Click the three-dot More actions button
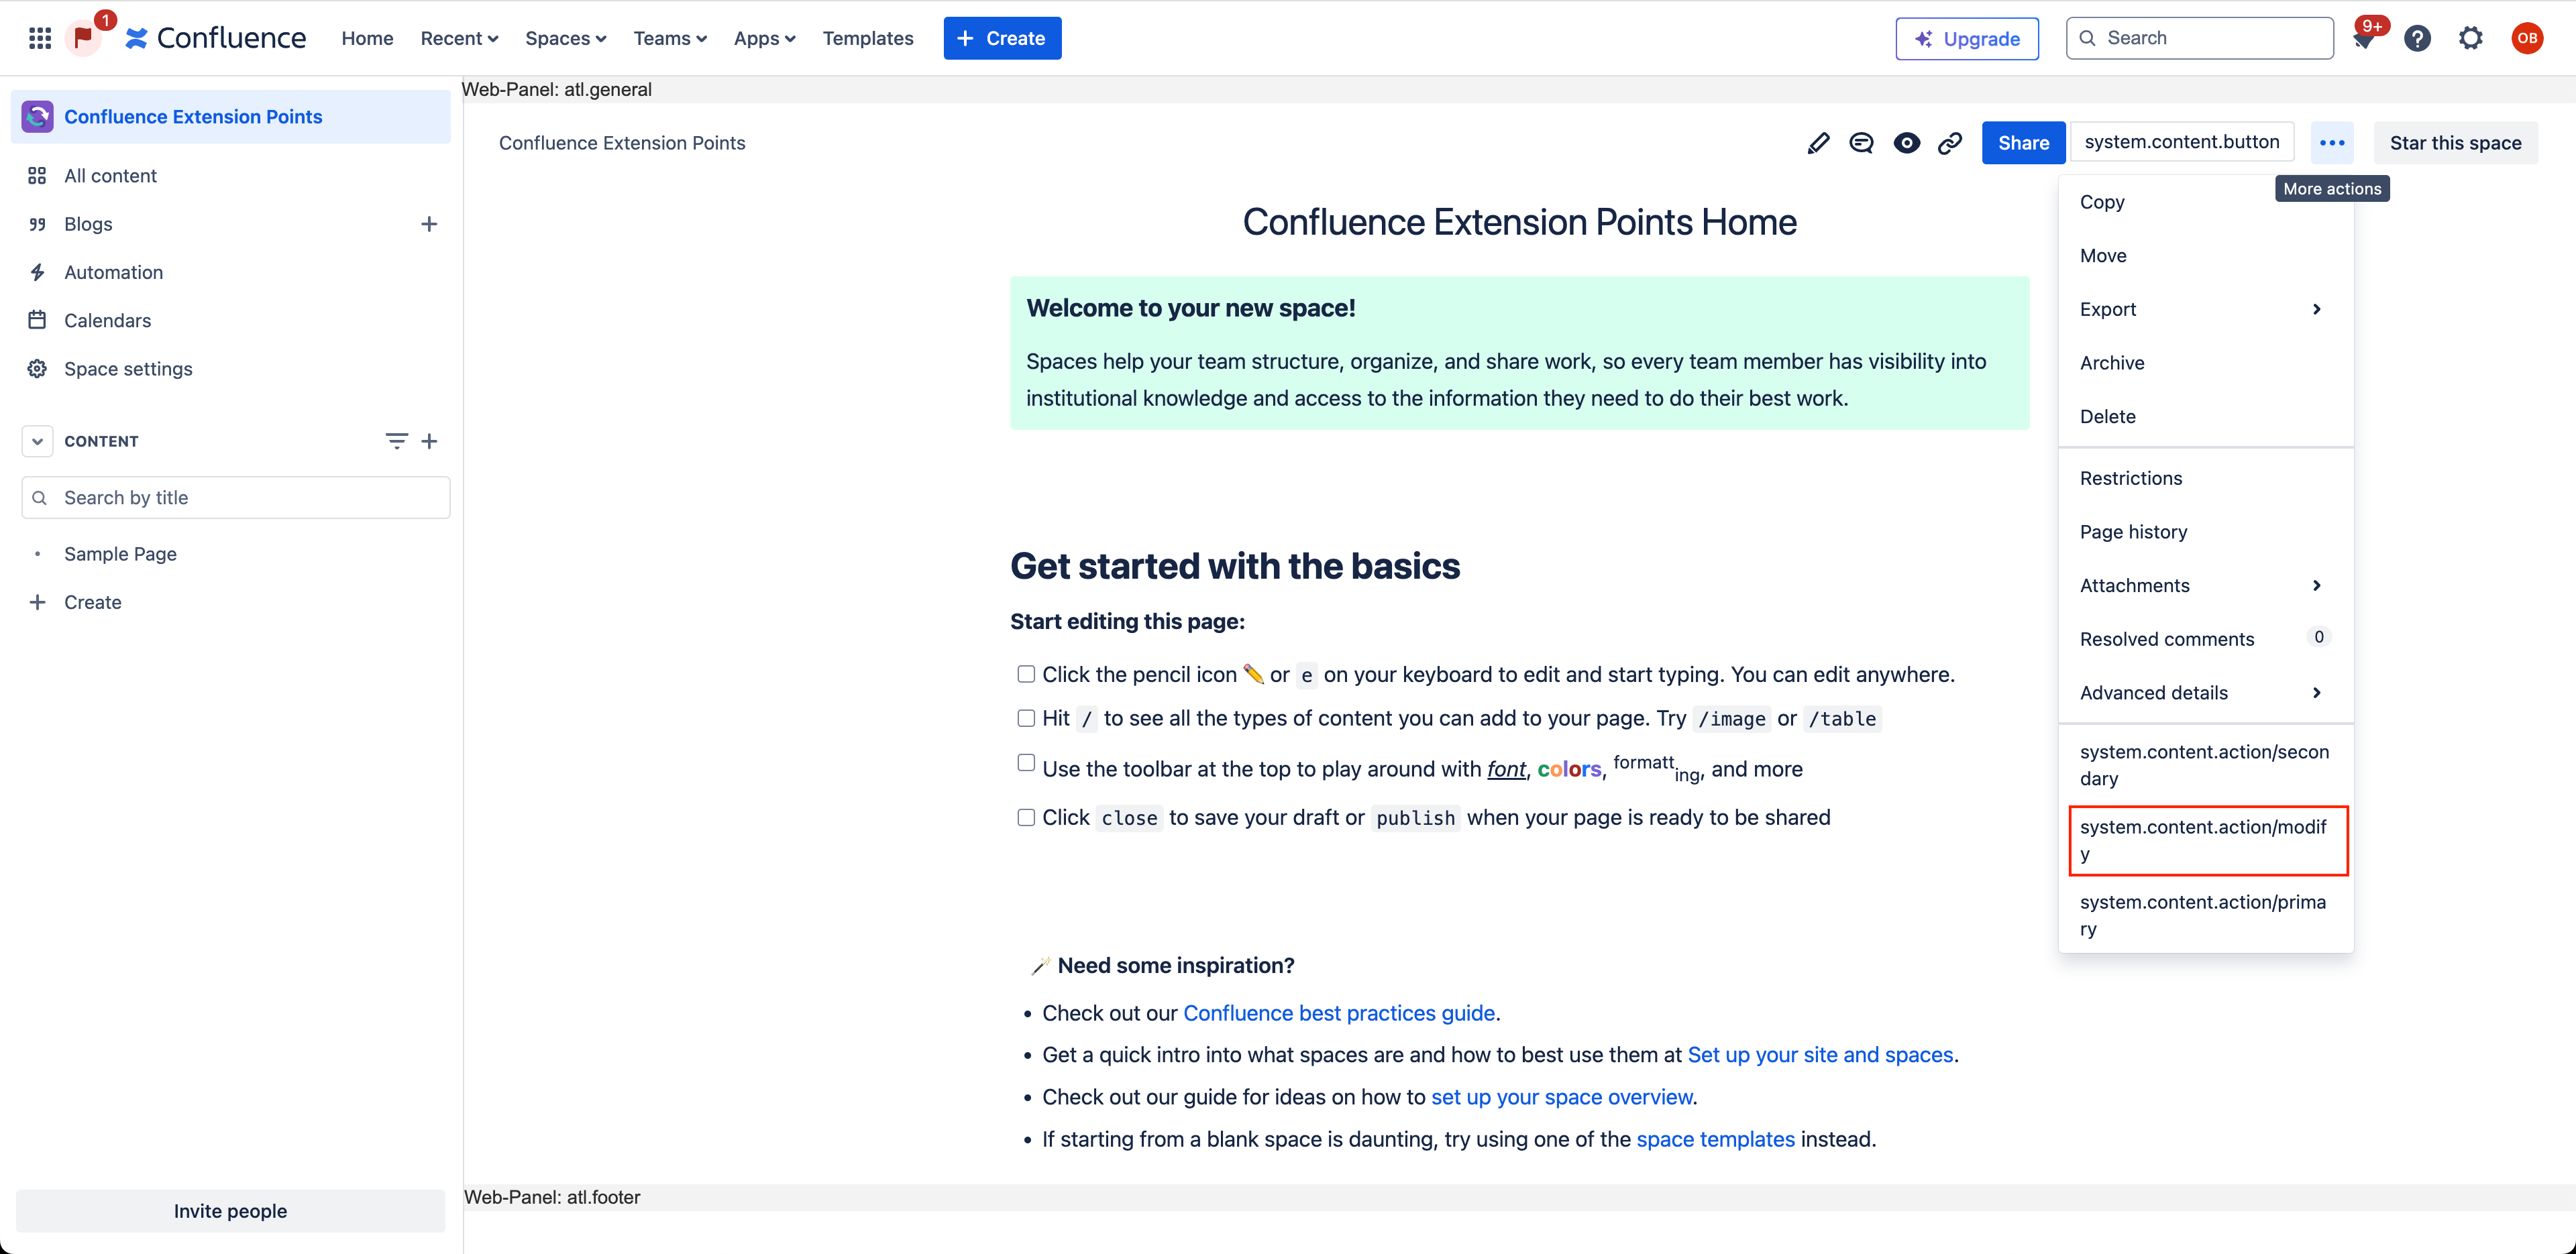The width and height of the screenshot is (2576, 1254). coord(2332,143)
